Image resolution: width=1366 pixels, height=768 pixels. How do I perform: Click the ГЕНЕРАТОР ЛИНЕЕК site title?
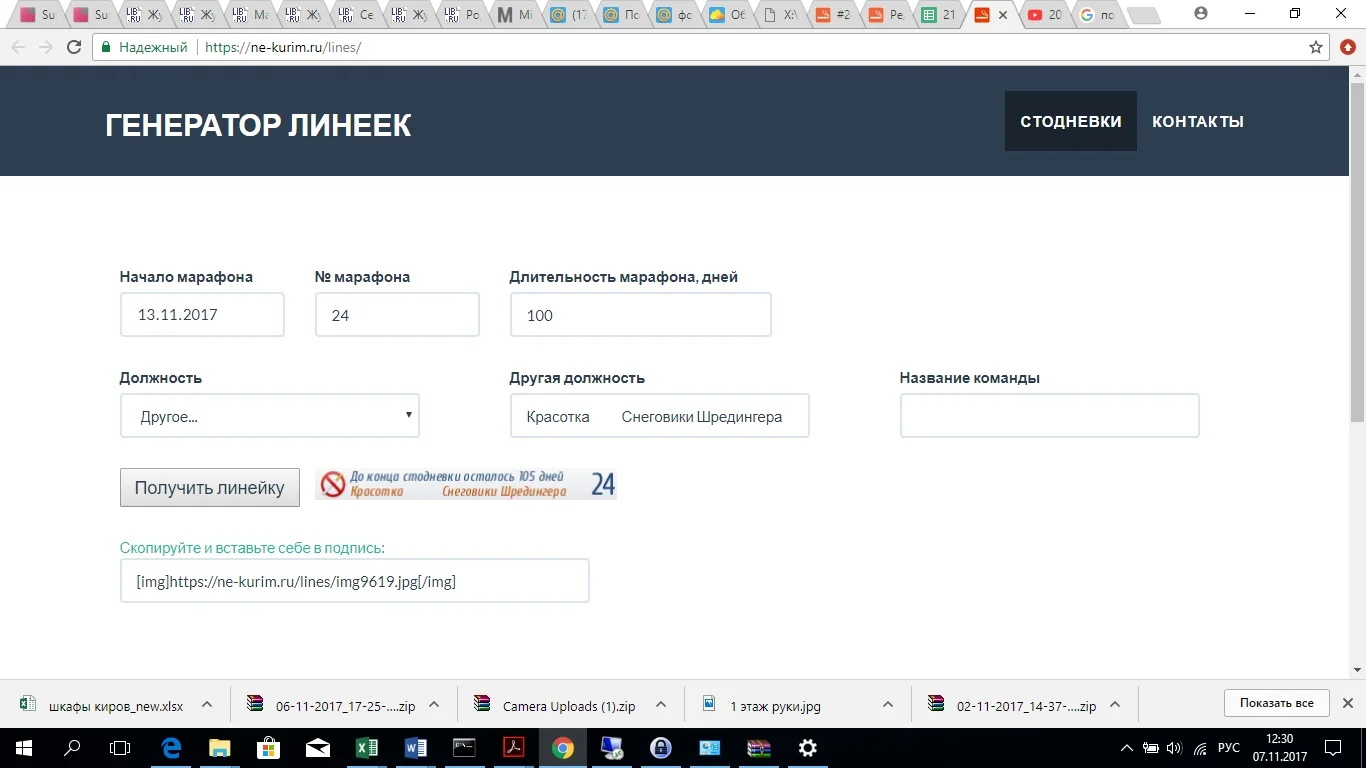point(258,125)
